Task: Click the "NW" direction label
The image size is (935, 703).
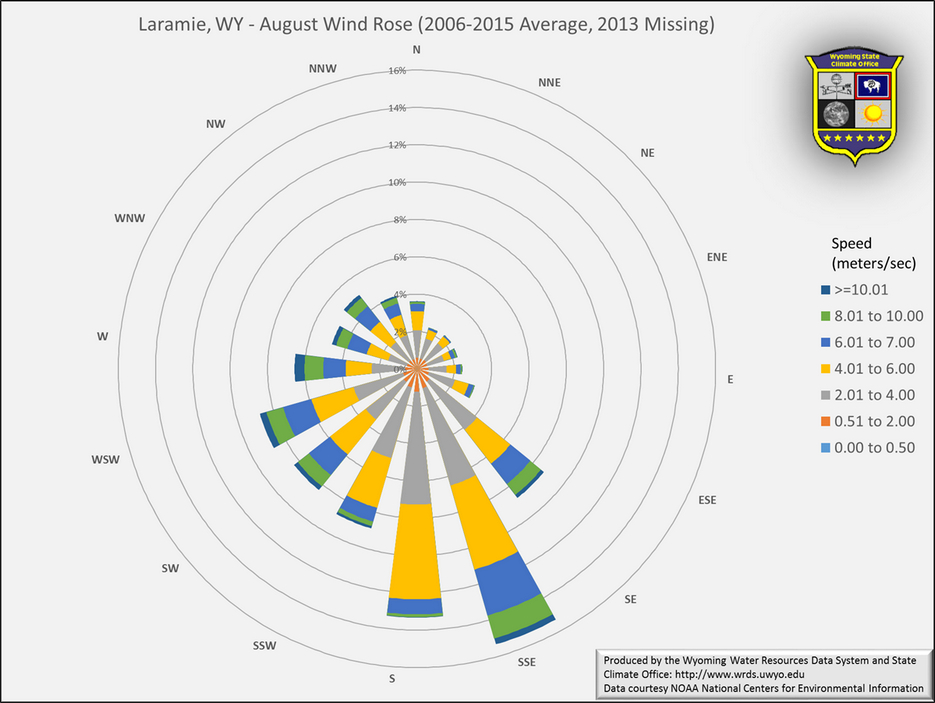Action: (216, 124)
